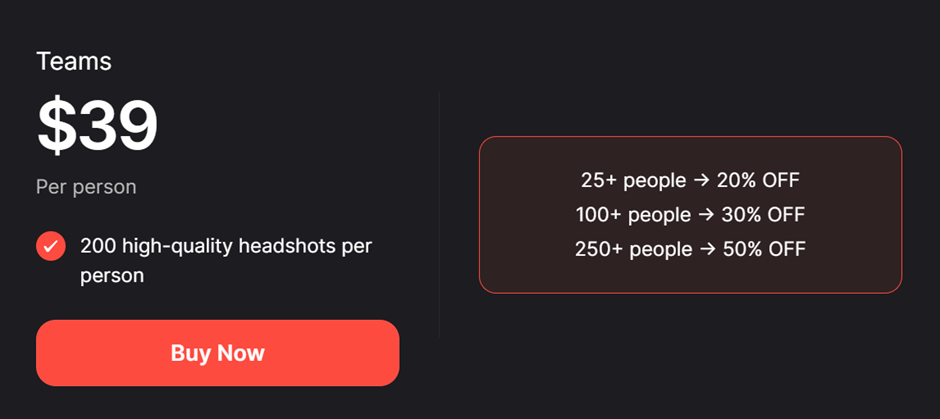Click the 100+ people label

point(633,215)
